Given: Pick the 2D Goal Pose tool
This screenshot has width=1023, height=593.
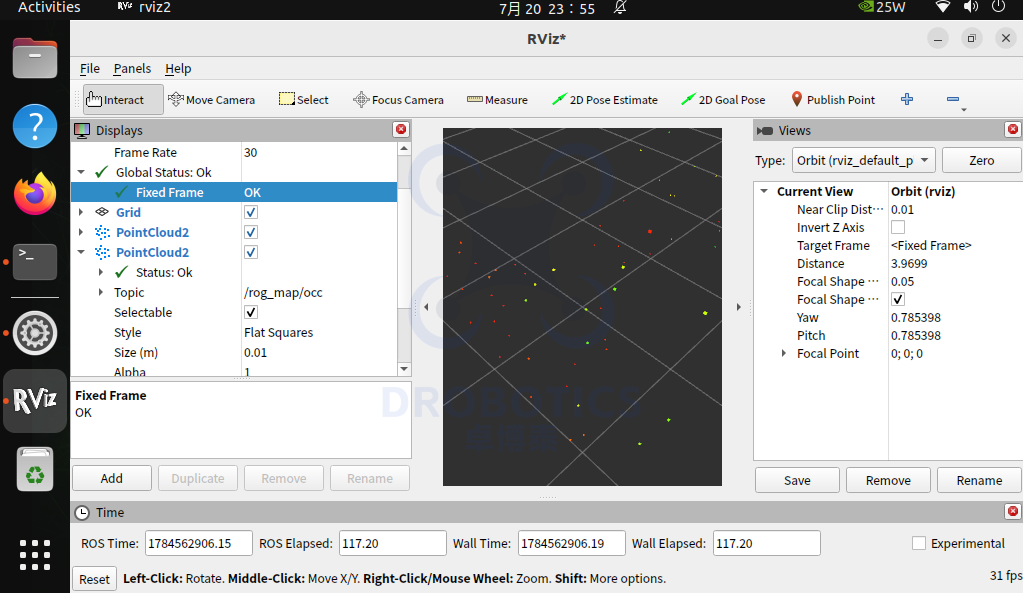Looking at the screenshot, I should coord(723,100).
